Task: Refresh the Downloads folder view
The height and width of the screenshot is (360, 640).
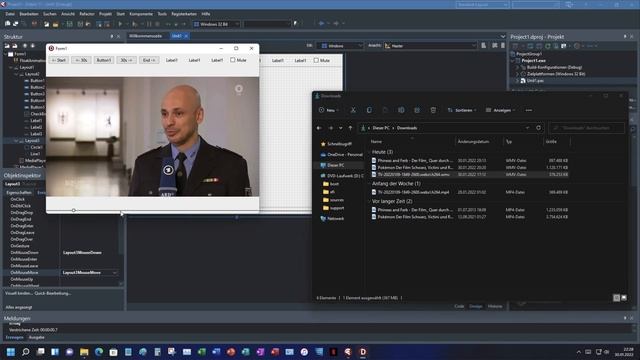Action: coord(538,128)
